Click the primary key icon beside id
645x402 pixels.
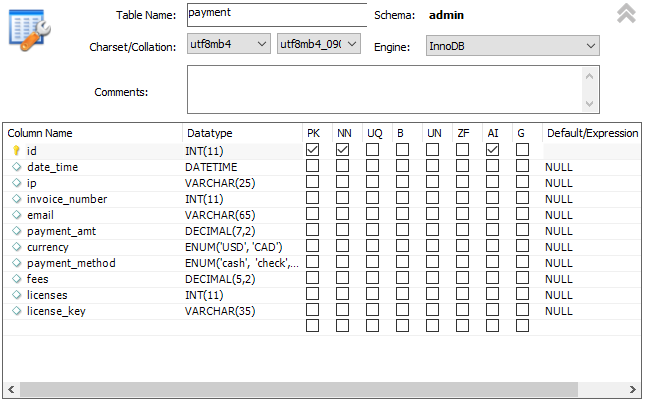click(x=16, y=150)
